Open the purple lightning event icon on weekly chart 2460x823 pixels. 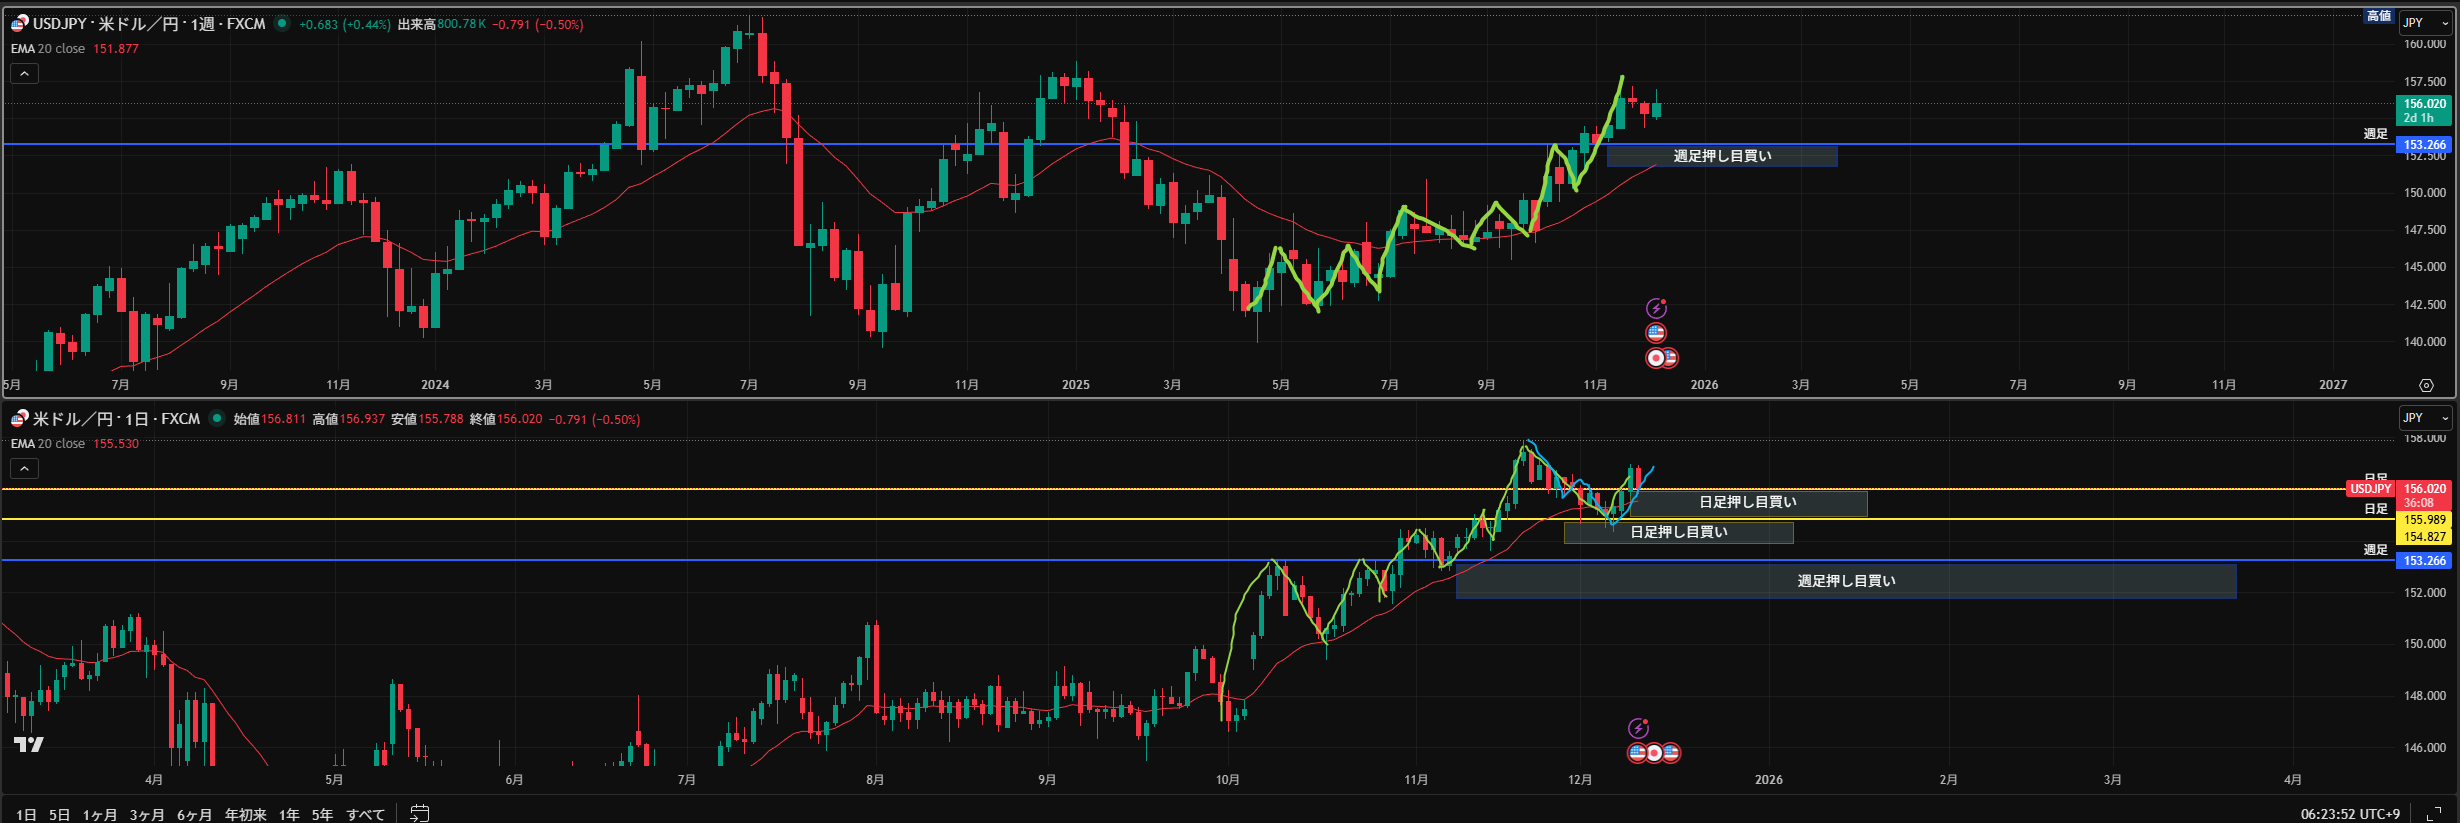(1656, 308)
